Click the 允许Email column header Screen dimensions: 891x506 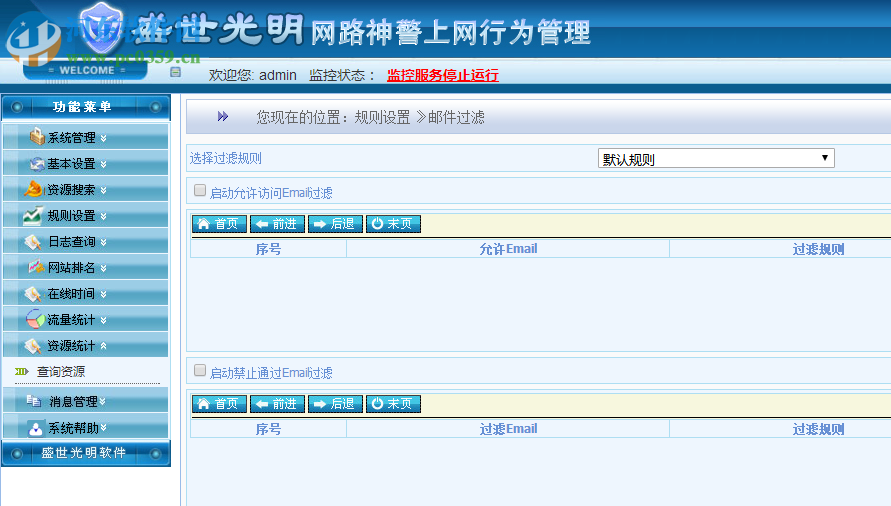pos(508,249)
